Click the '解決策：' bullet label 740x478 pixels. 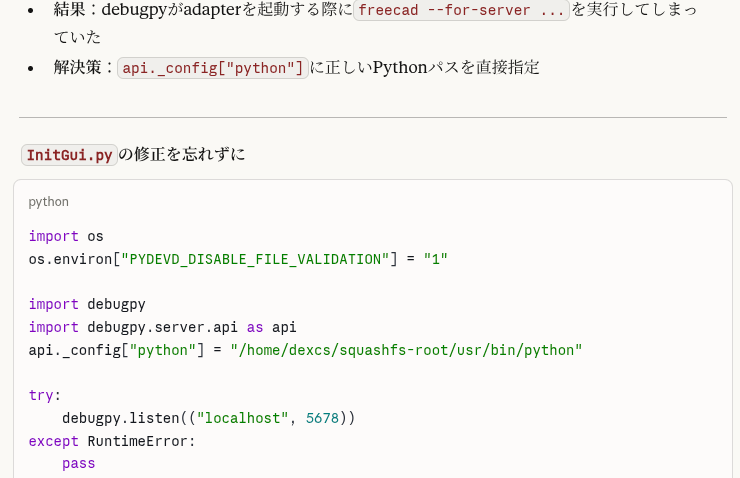pos(85,68)
